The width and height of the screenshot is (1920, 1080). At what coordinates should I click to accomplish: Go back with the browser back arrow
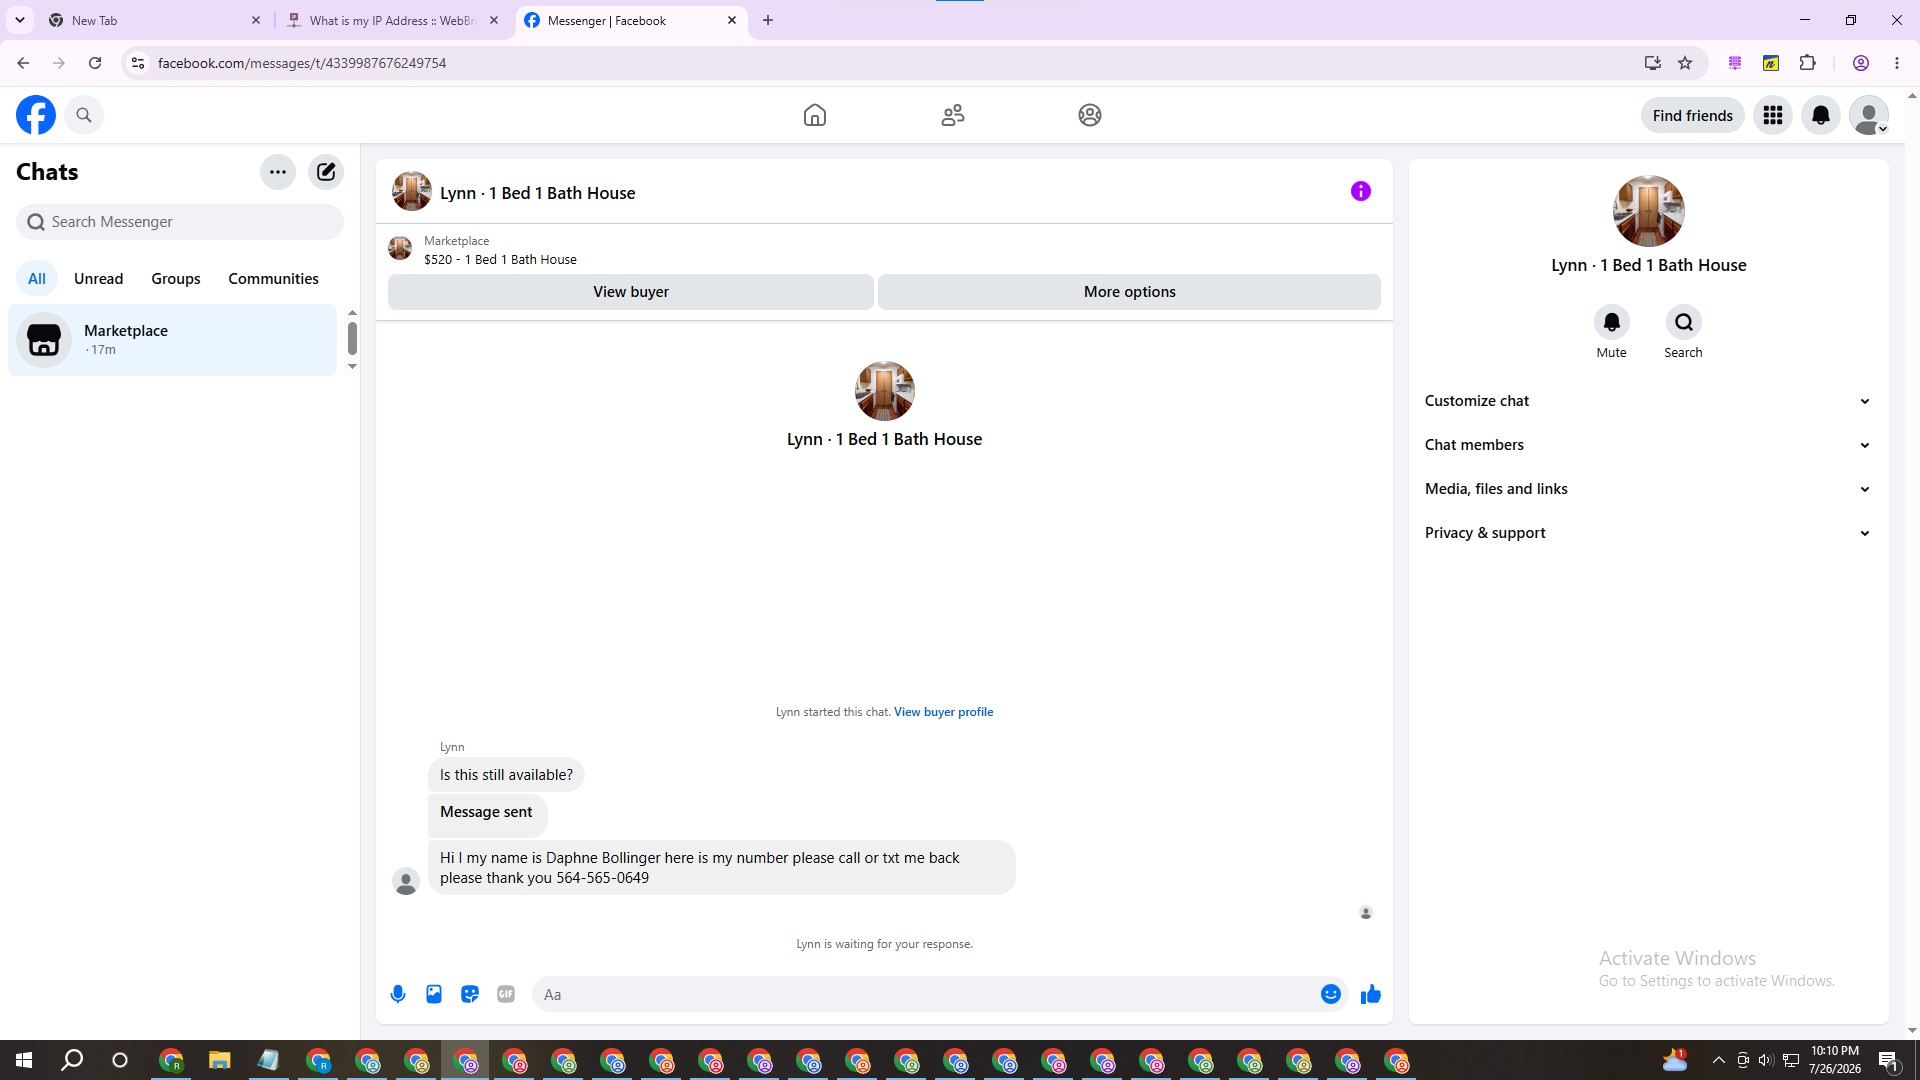23,63
